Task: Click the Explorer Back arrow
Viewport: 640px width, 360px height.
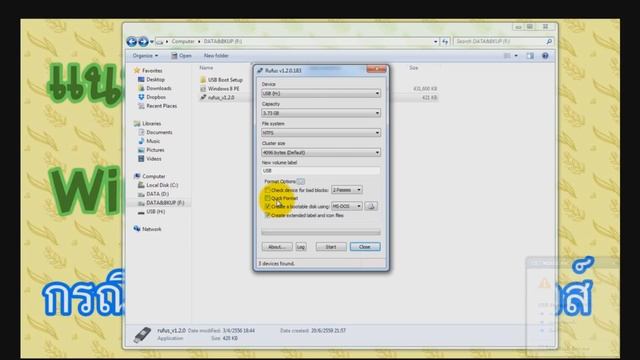Action: point(131,41)
